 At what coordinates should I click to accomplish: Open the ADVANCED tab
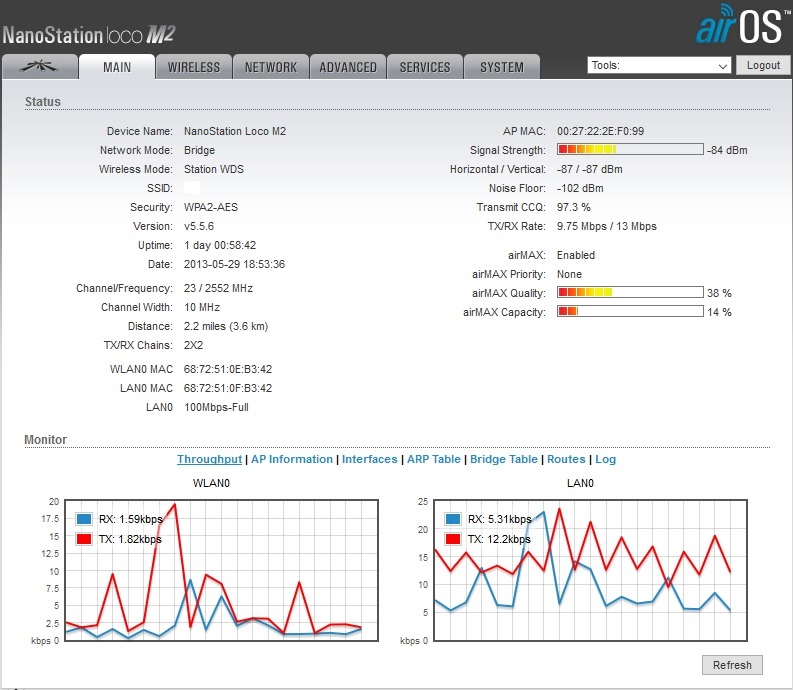tap(348, 67)
